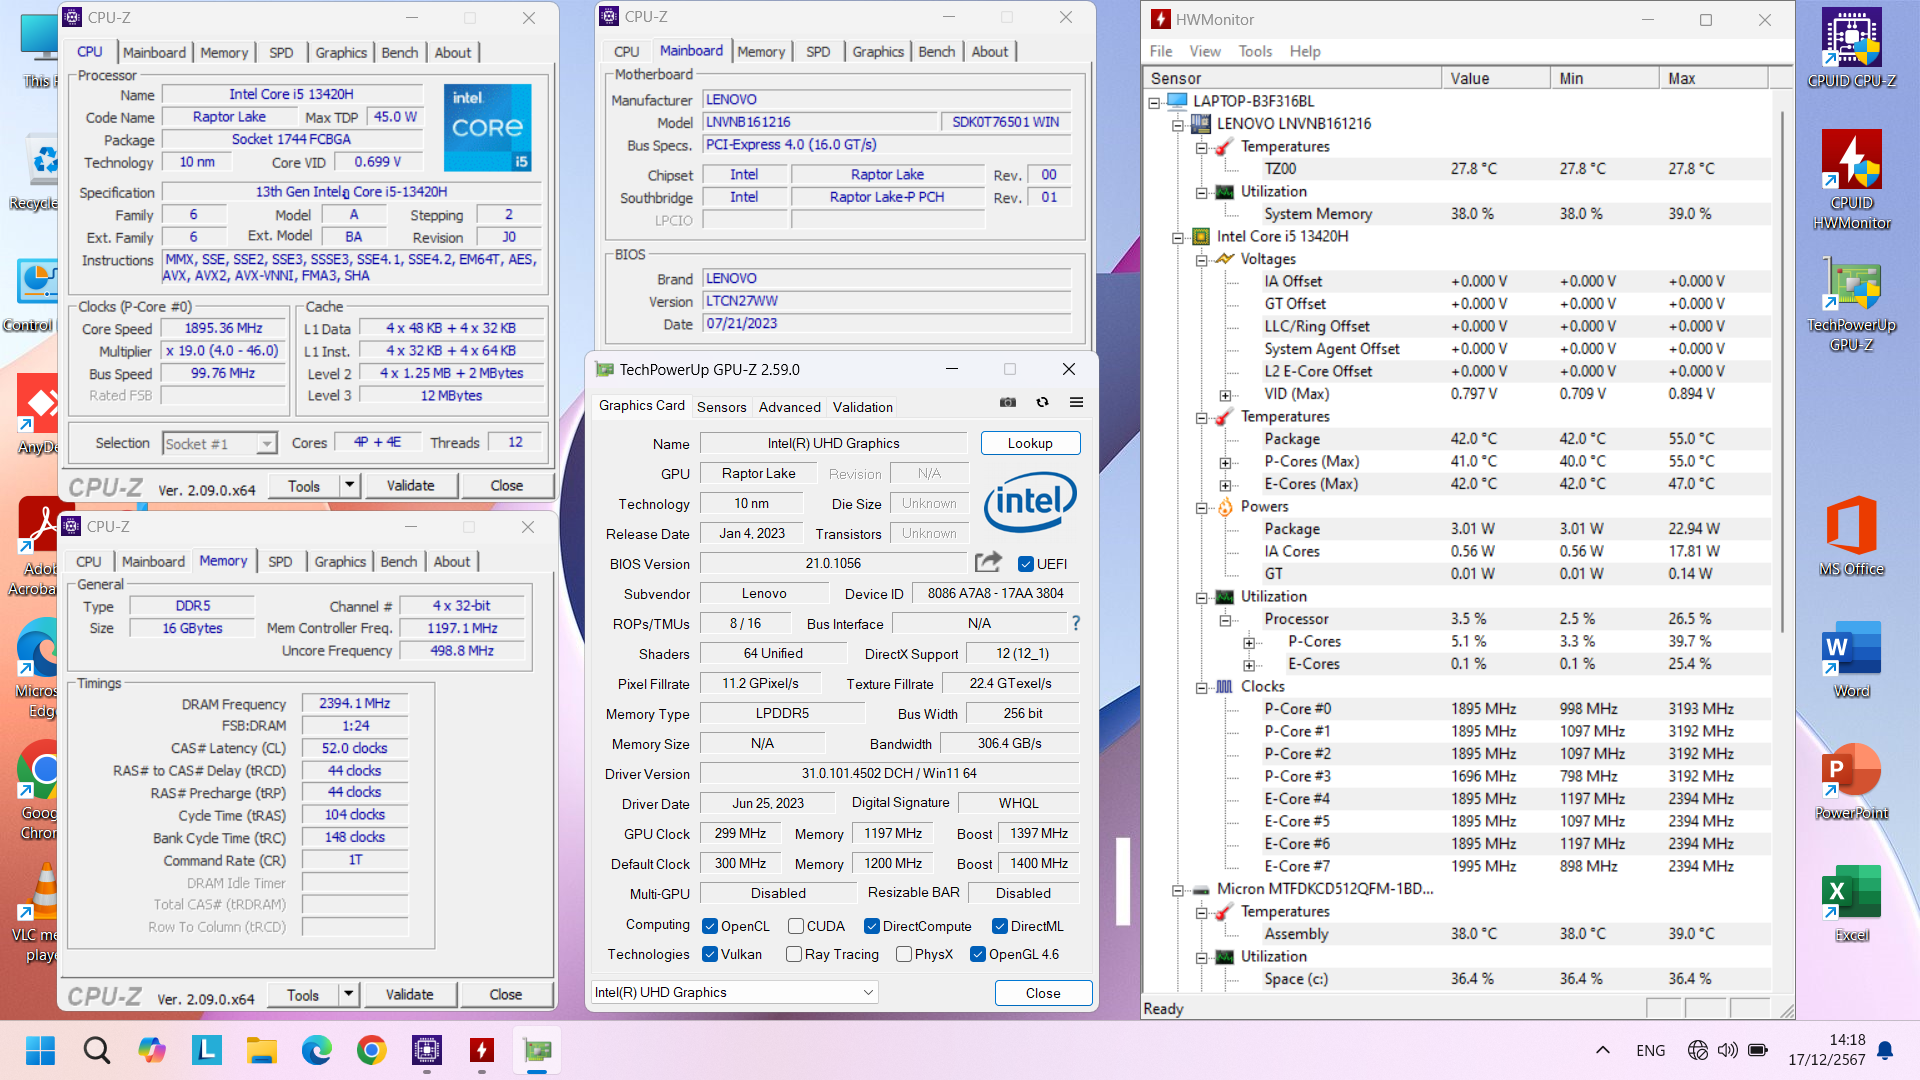The height and width of the screenshot is (1080, 1920).
Task: Open Microsoft Edge from taskbar
Action: pyautogui.click(x=316, y=1050)
